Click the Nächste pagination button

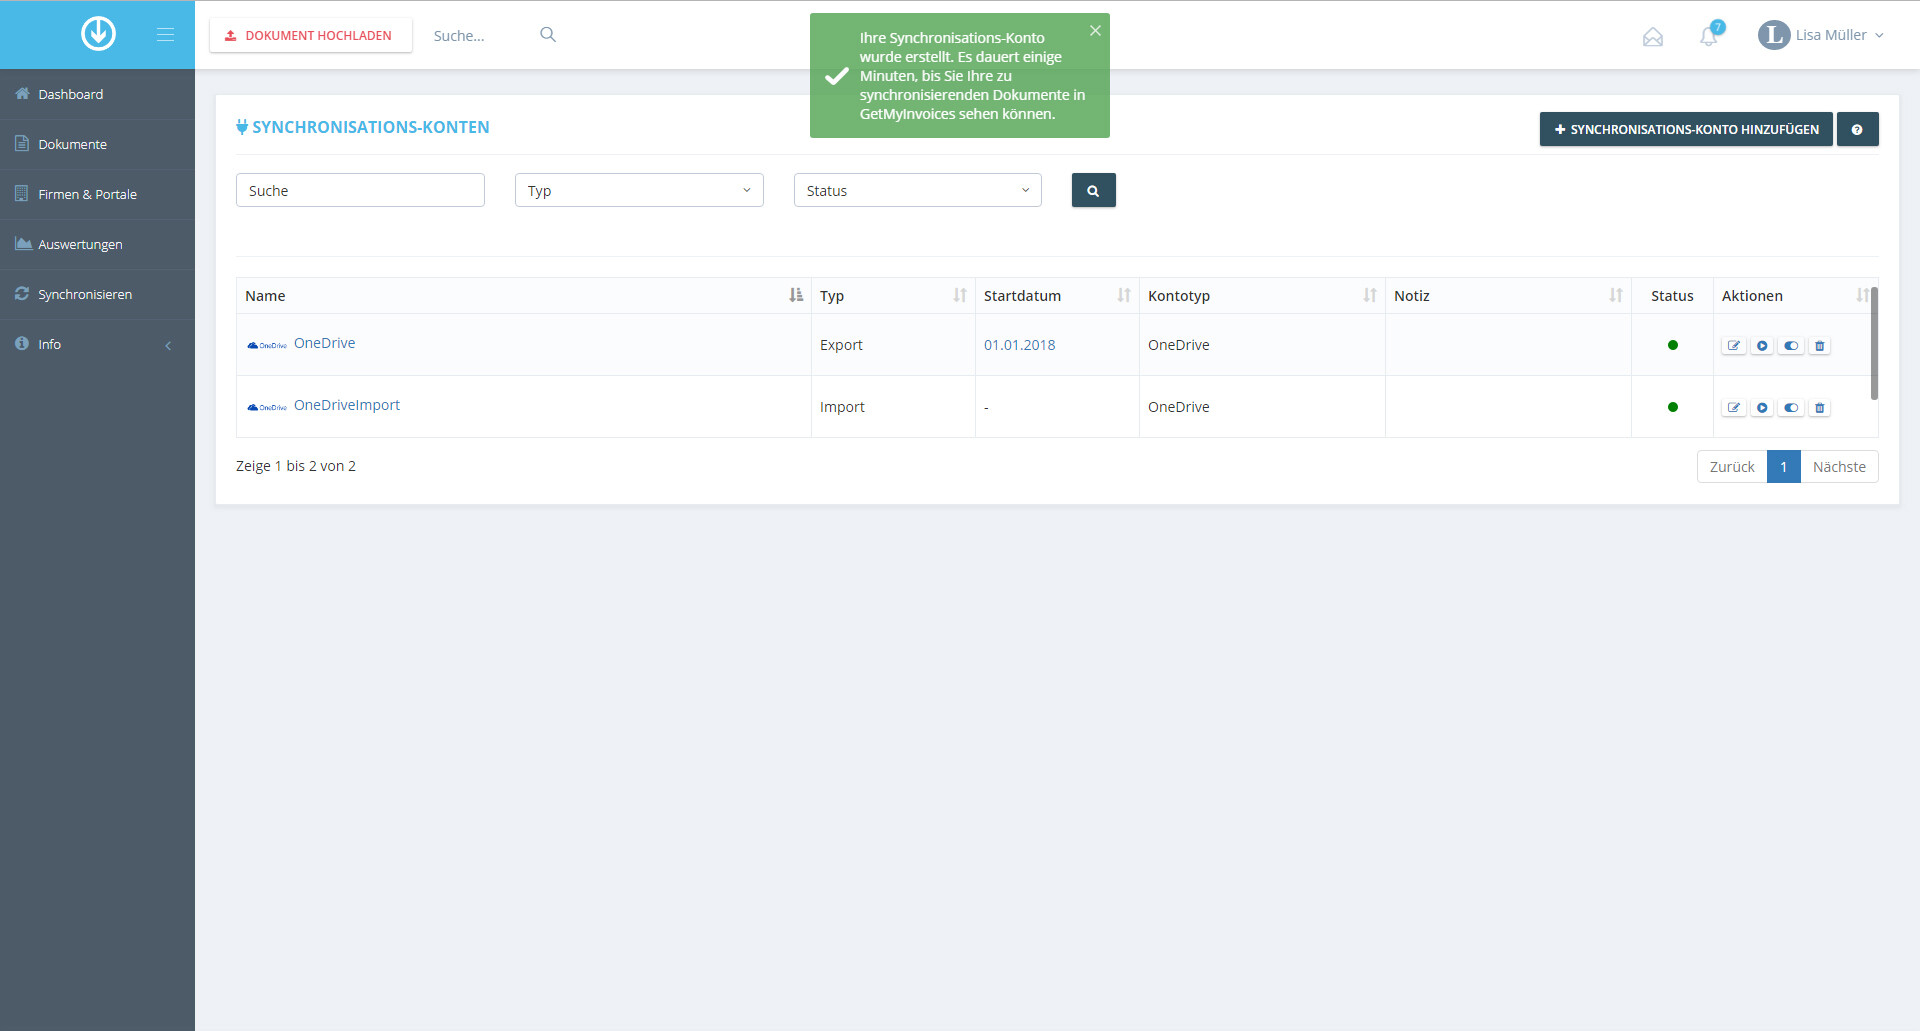click(x=1839, y=467)
